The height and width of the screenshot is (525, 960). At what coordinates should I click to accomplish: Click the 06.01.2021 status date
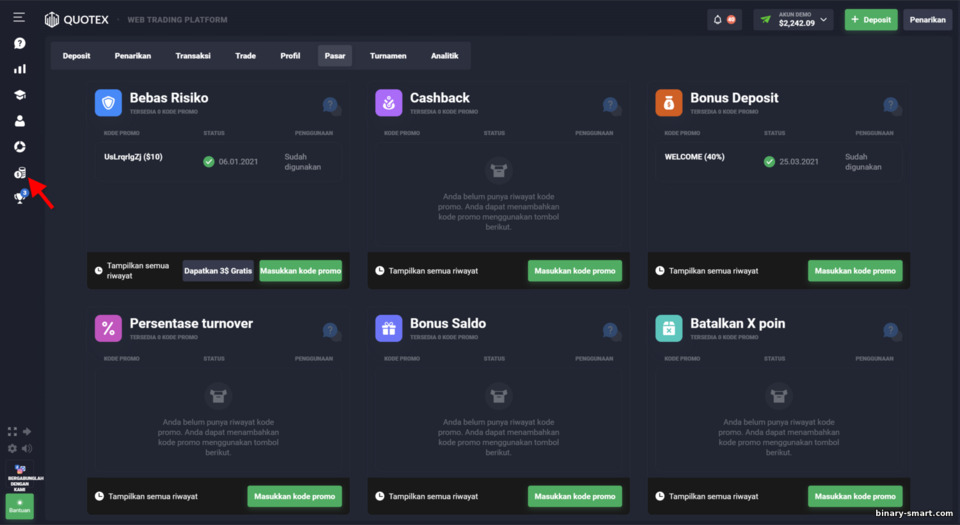tap(238, 162)
